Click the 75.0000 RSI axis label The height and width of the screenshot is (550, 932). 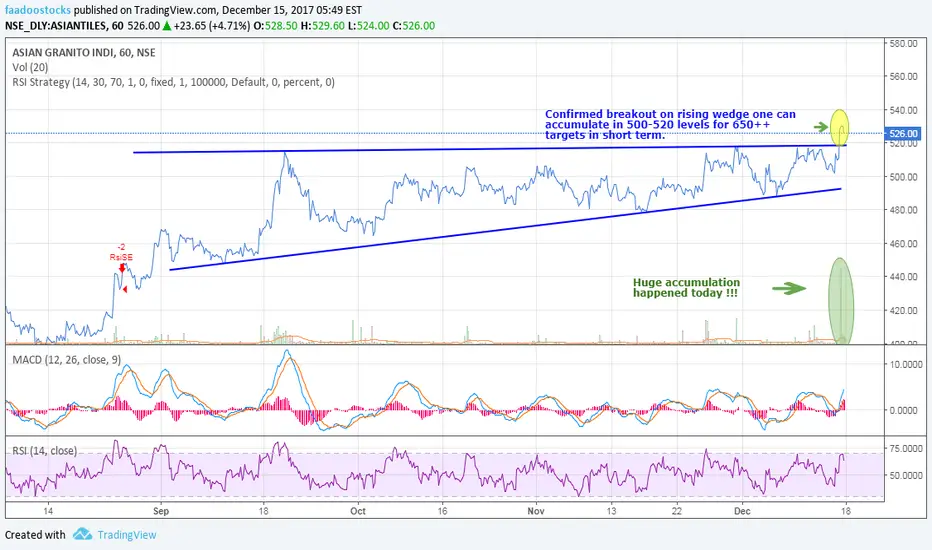[x=906, y=448]
